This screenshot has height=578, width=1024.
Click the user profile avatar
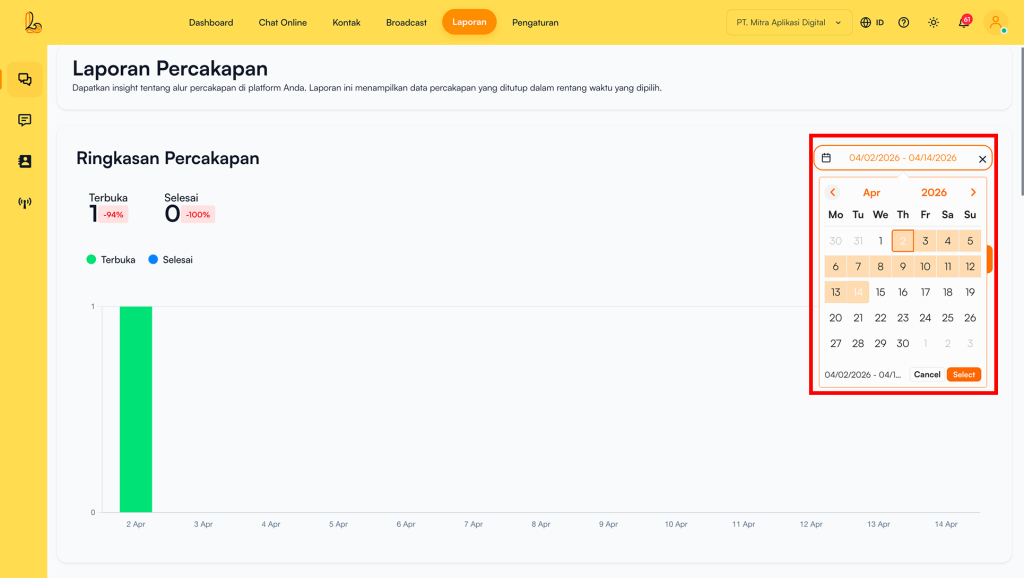point(995,22)
